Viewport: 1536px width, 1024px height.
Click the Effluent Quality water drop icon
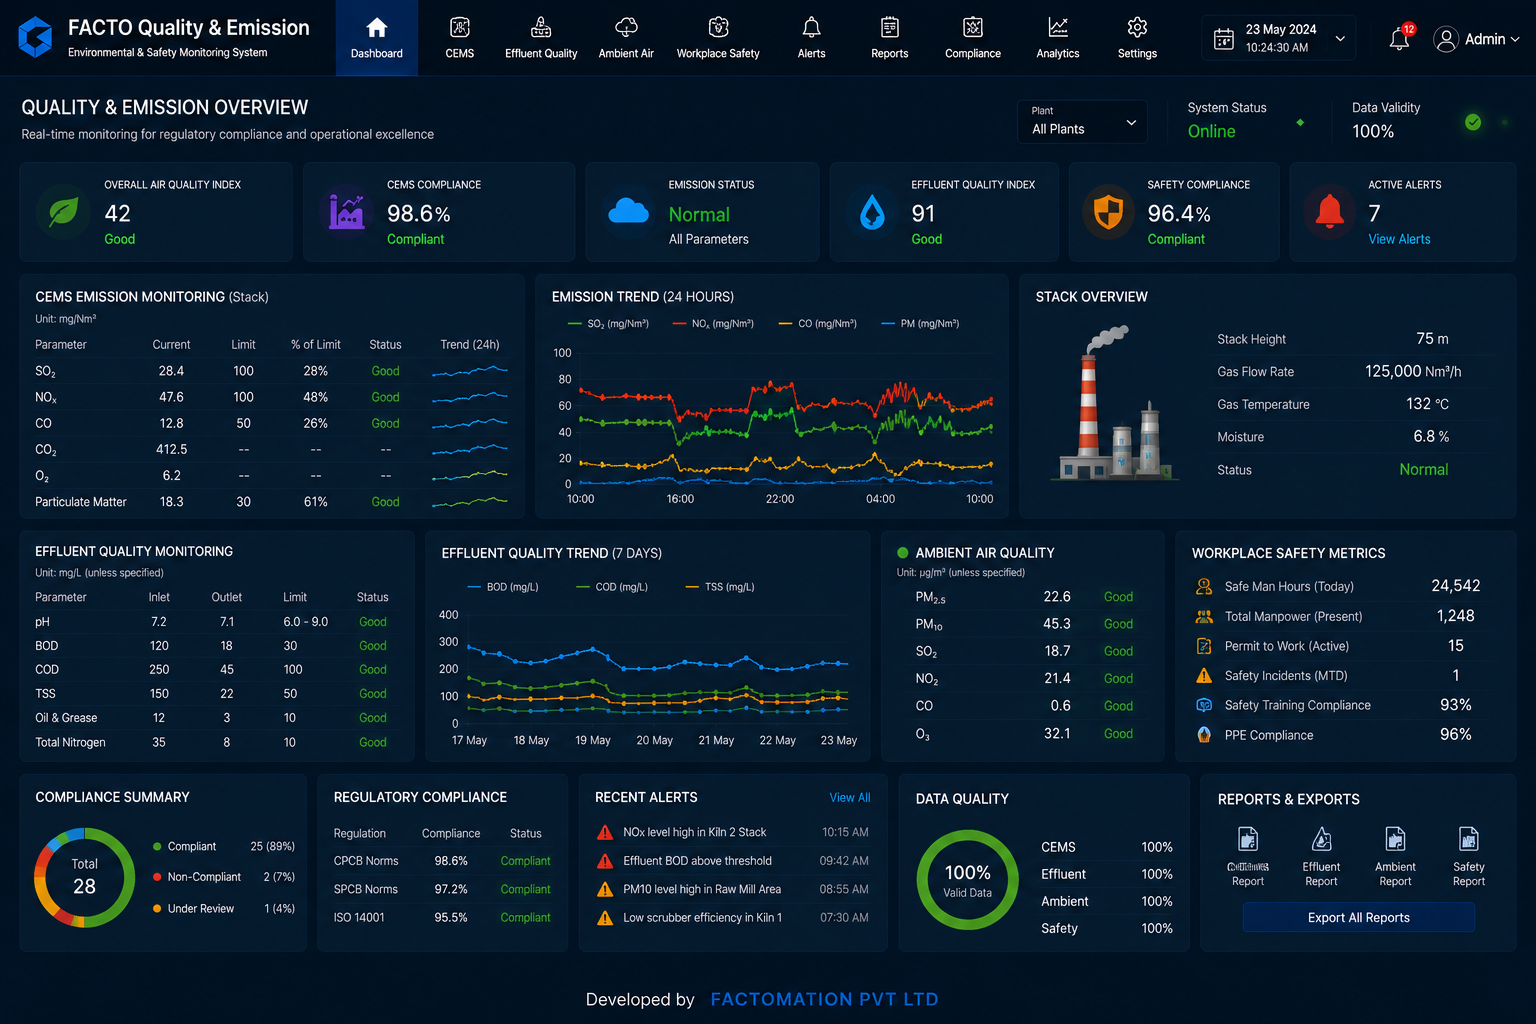click(x=872, y=212)
